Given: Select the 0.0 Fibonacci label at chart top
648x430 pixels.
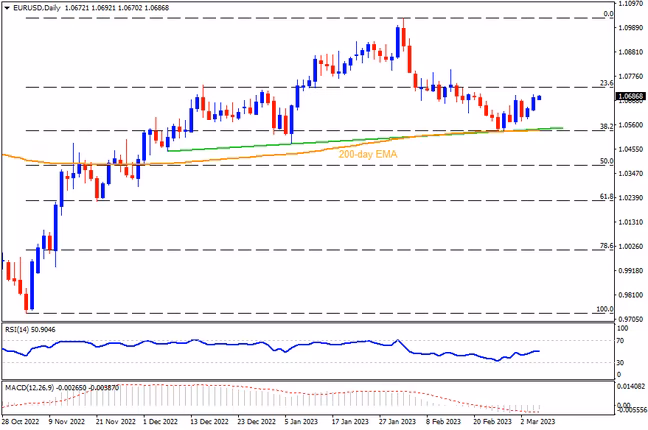Looking at the screenshot, I should [608, 14].
